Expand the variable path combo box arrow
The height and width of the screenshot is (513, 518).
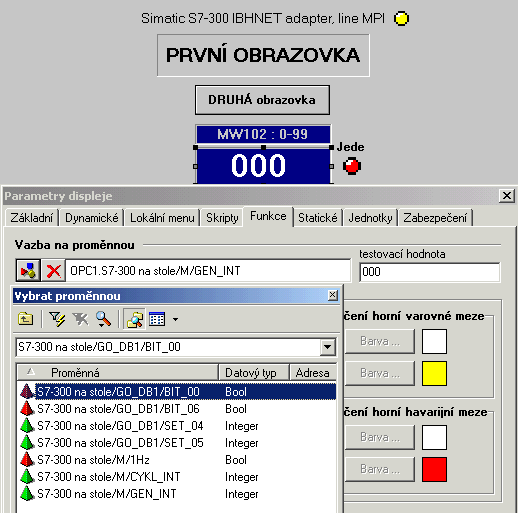point(328,347)
